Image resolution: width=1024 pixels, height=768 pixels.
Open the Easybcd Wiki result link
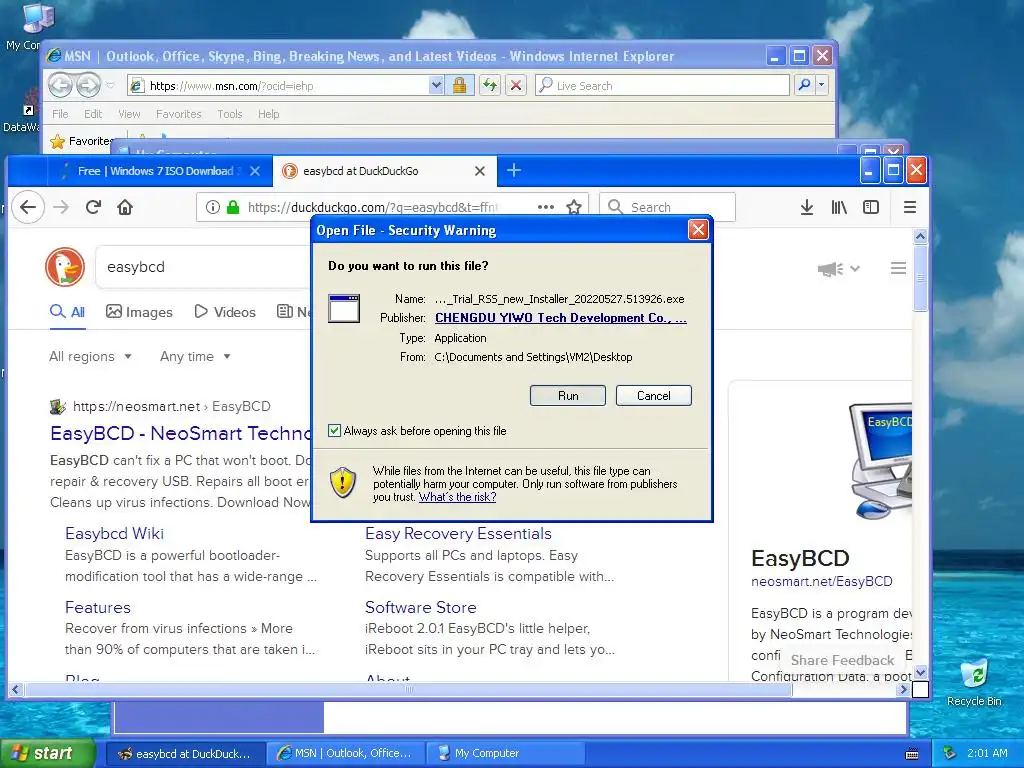pyautogui.click(x=114, y=534)
